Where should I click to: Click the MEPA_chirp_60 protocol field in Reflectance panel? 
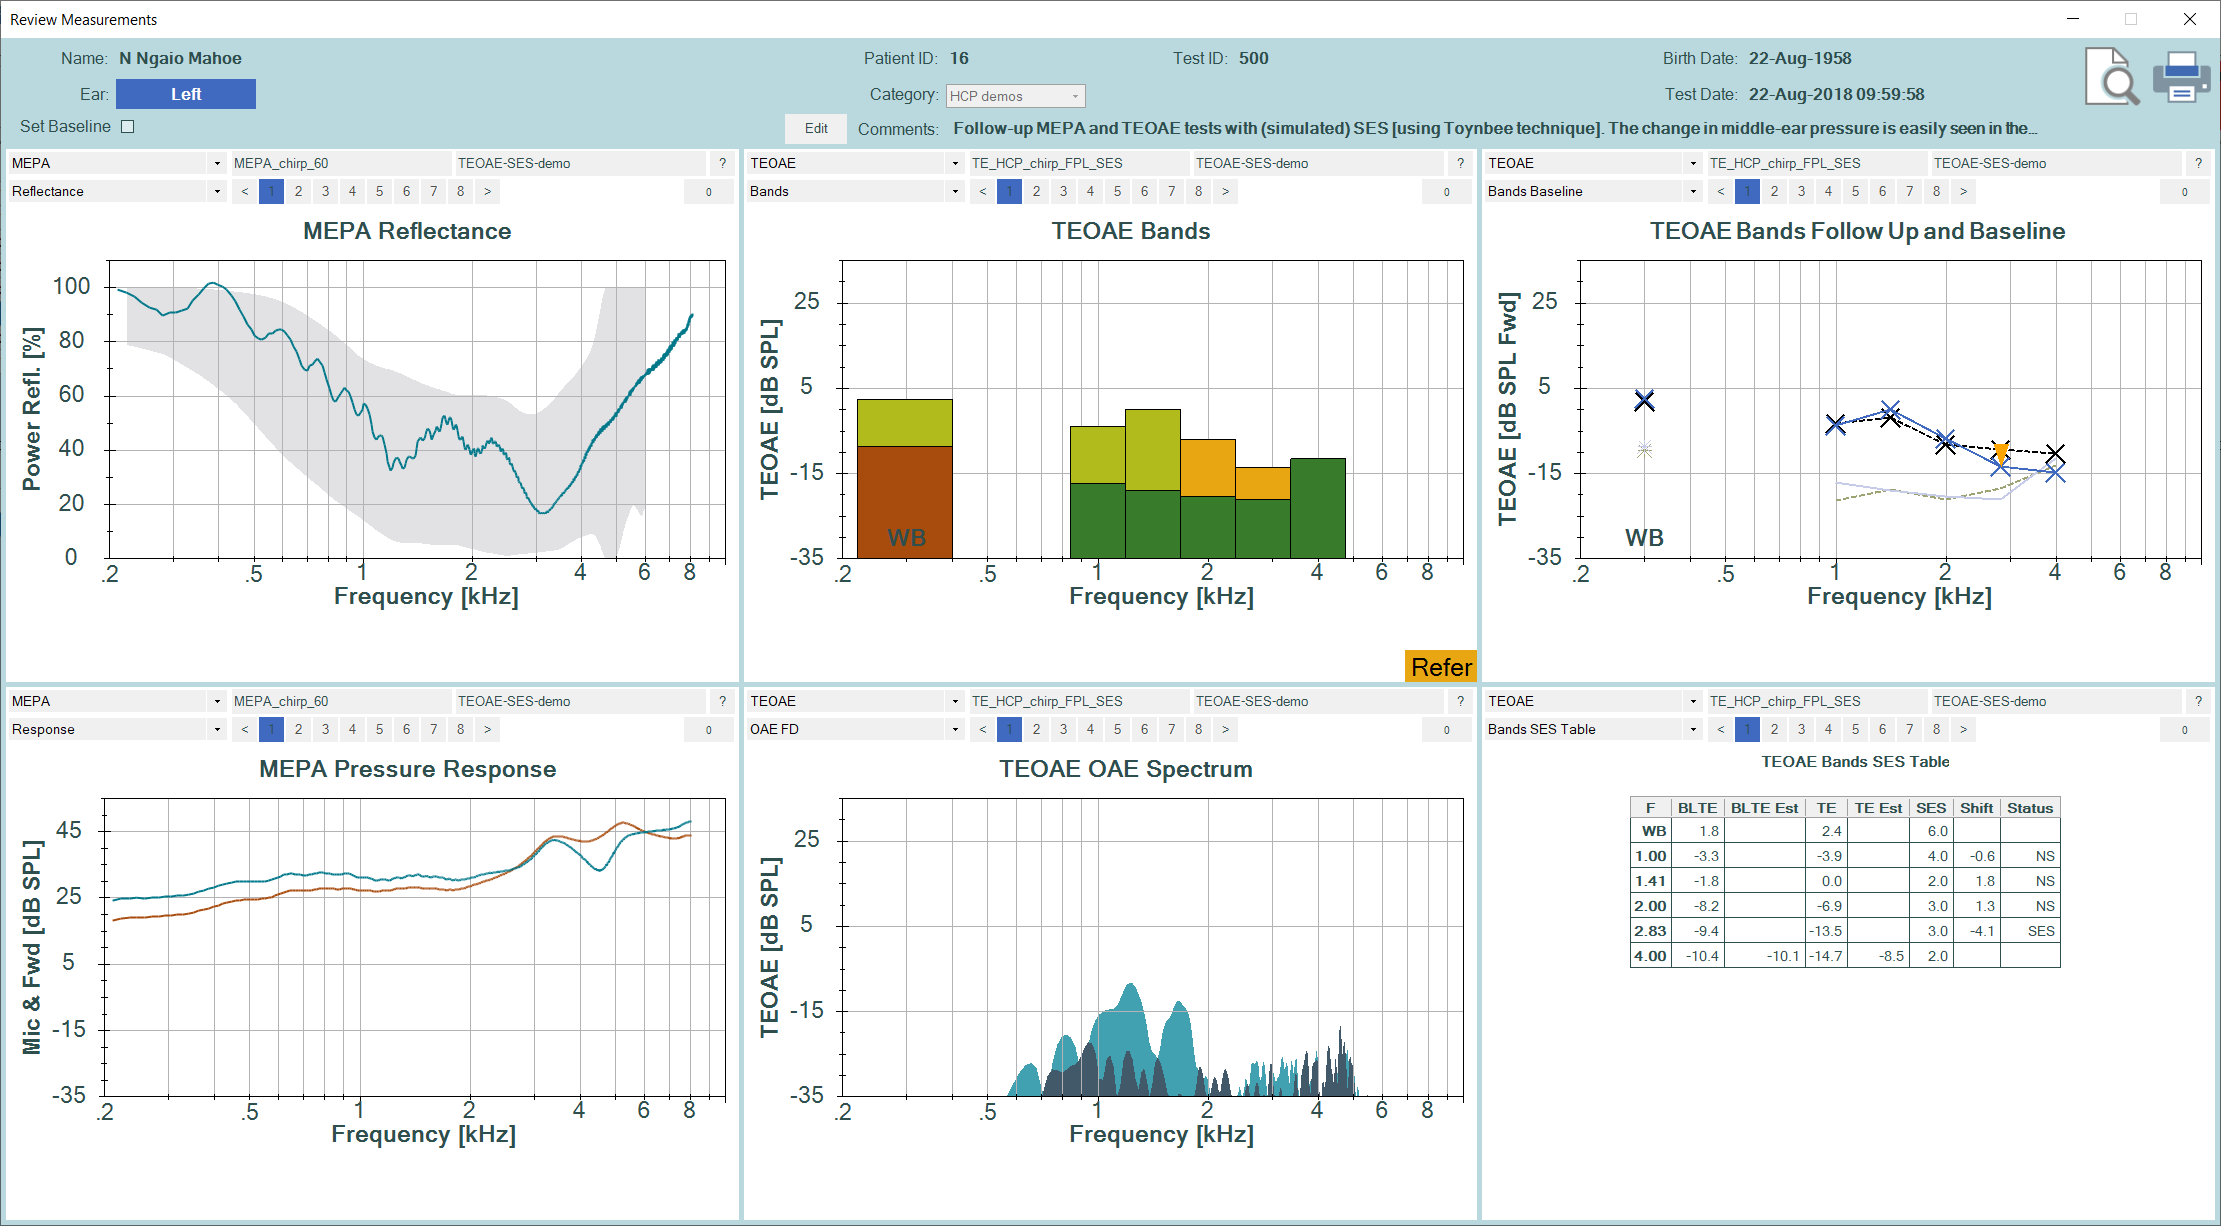[x=340, y=163]
